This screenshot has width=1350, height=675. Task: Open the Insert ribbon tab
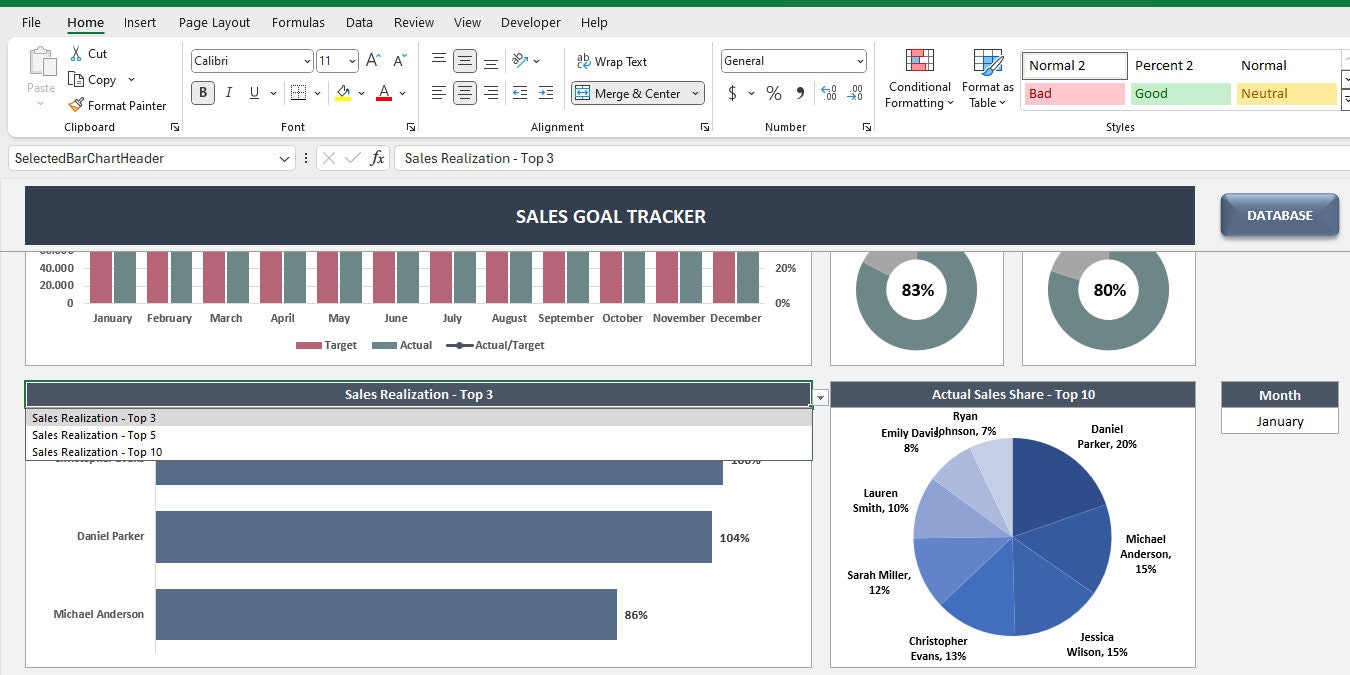point(139,22)
